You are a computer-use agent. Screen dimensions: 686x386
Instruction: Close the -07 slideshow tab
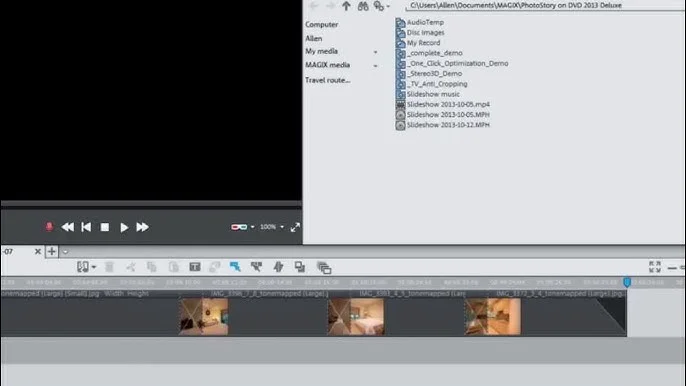click(38, 251)
